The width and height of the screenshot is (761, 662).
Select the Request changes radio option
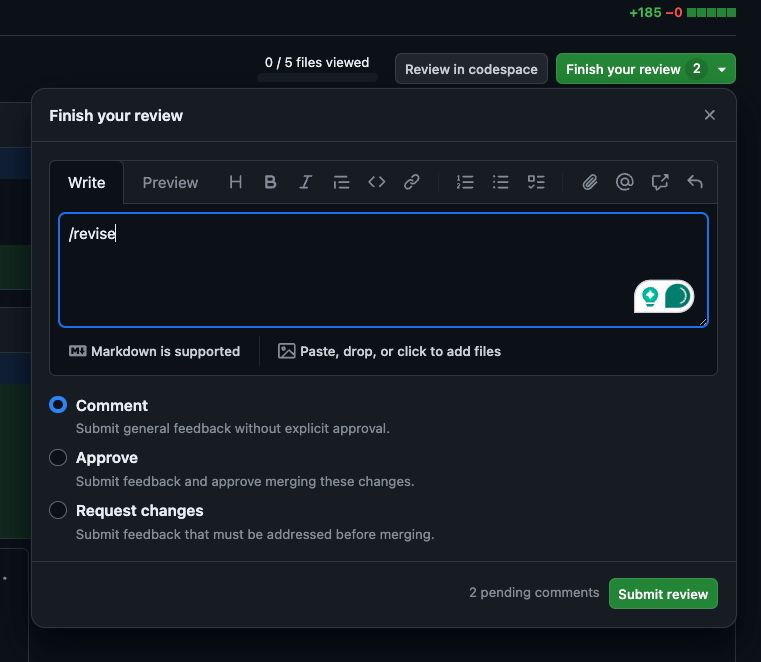(58, 510)
